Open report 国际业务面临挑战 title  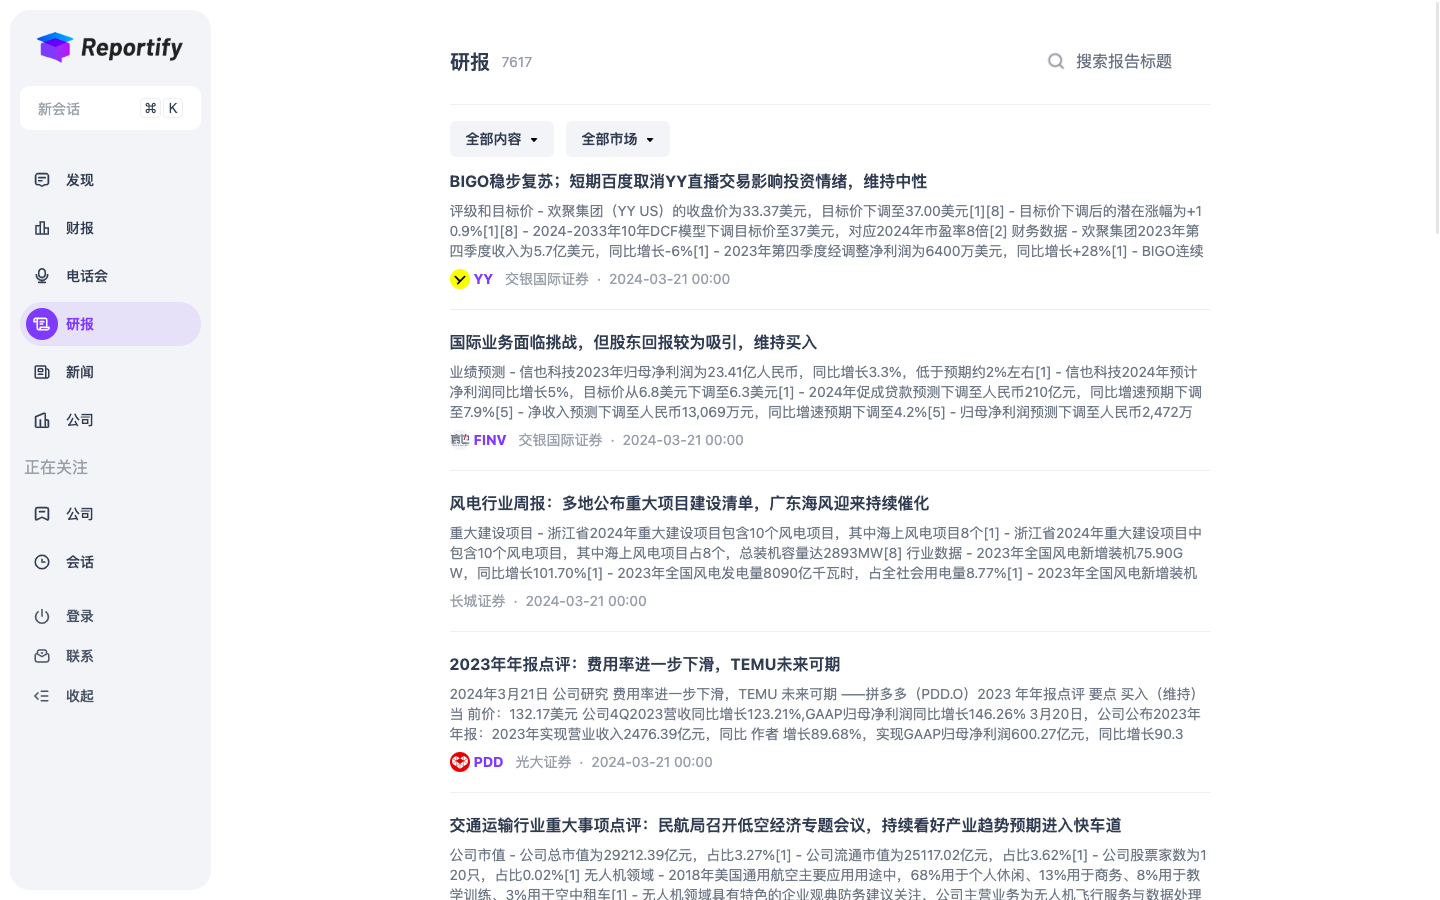[x=633, y=342]
